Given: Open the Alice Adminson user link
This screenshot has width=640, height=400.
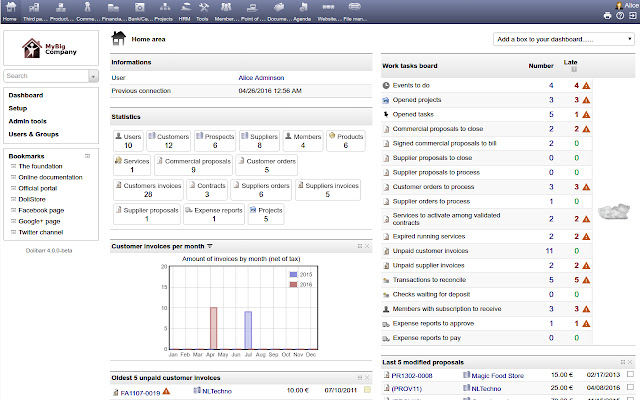Looking at the screenshot, I should [263, 77].
